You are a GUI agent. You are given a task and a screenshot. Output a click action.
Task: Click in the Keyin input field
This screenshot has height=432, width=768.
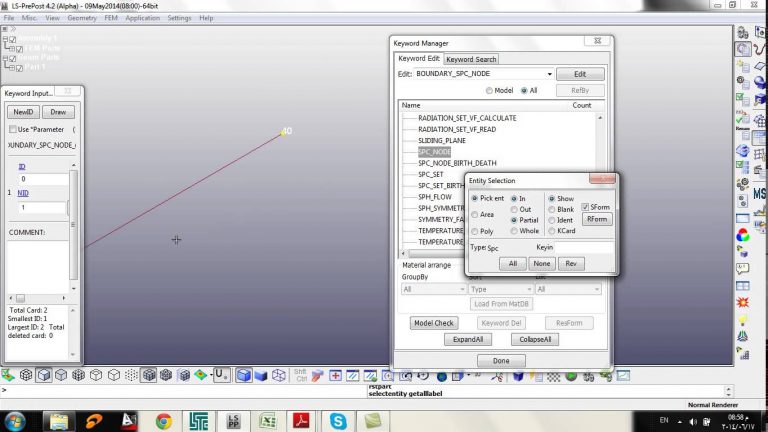click(585, 247)
